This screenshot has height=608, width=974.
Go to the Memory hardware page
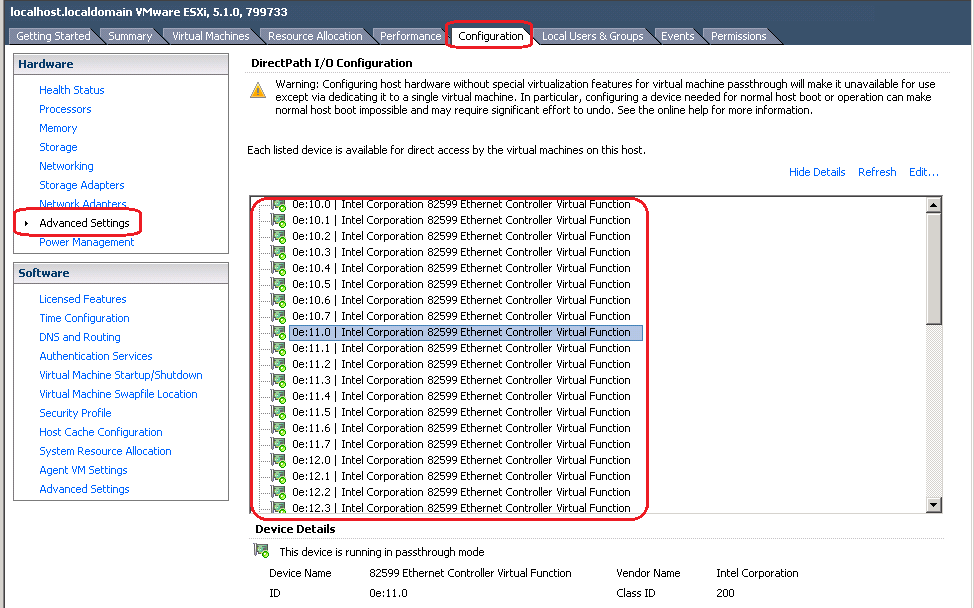58,128
